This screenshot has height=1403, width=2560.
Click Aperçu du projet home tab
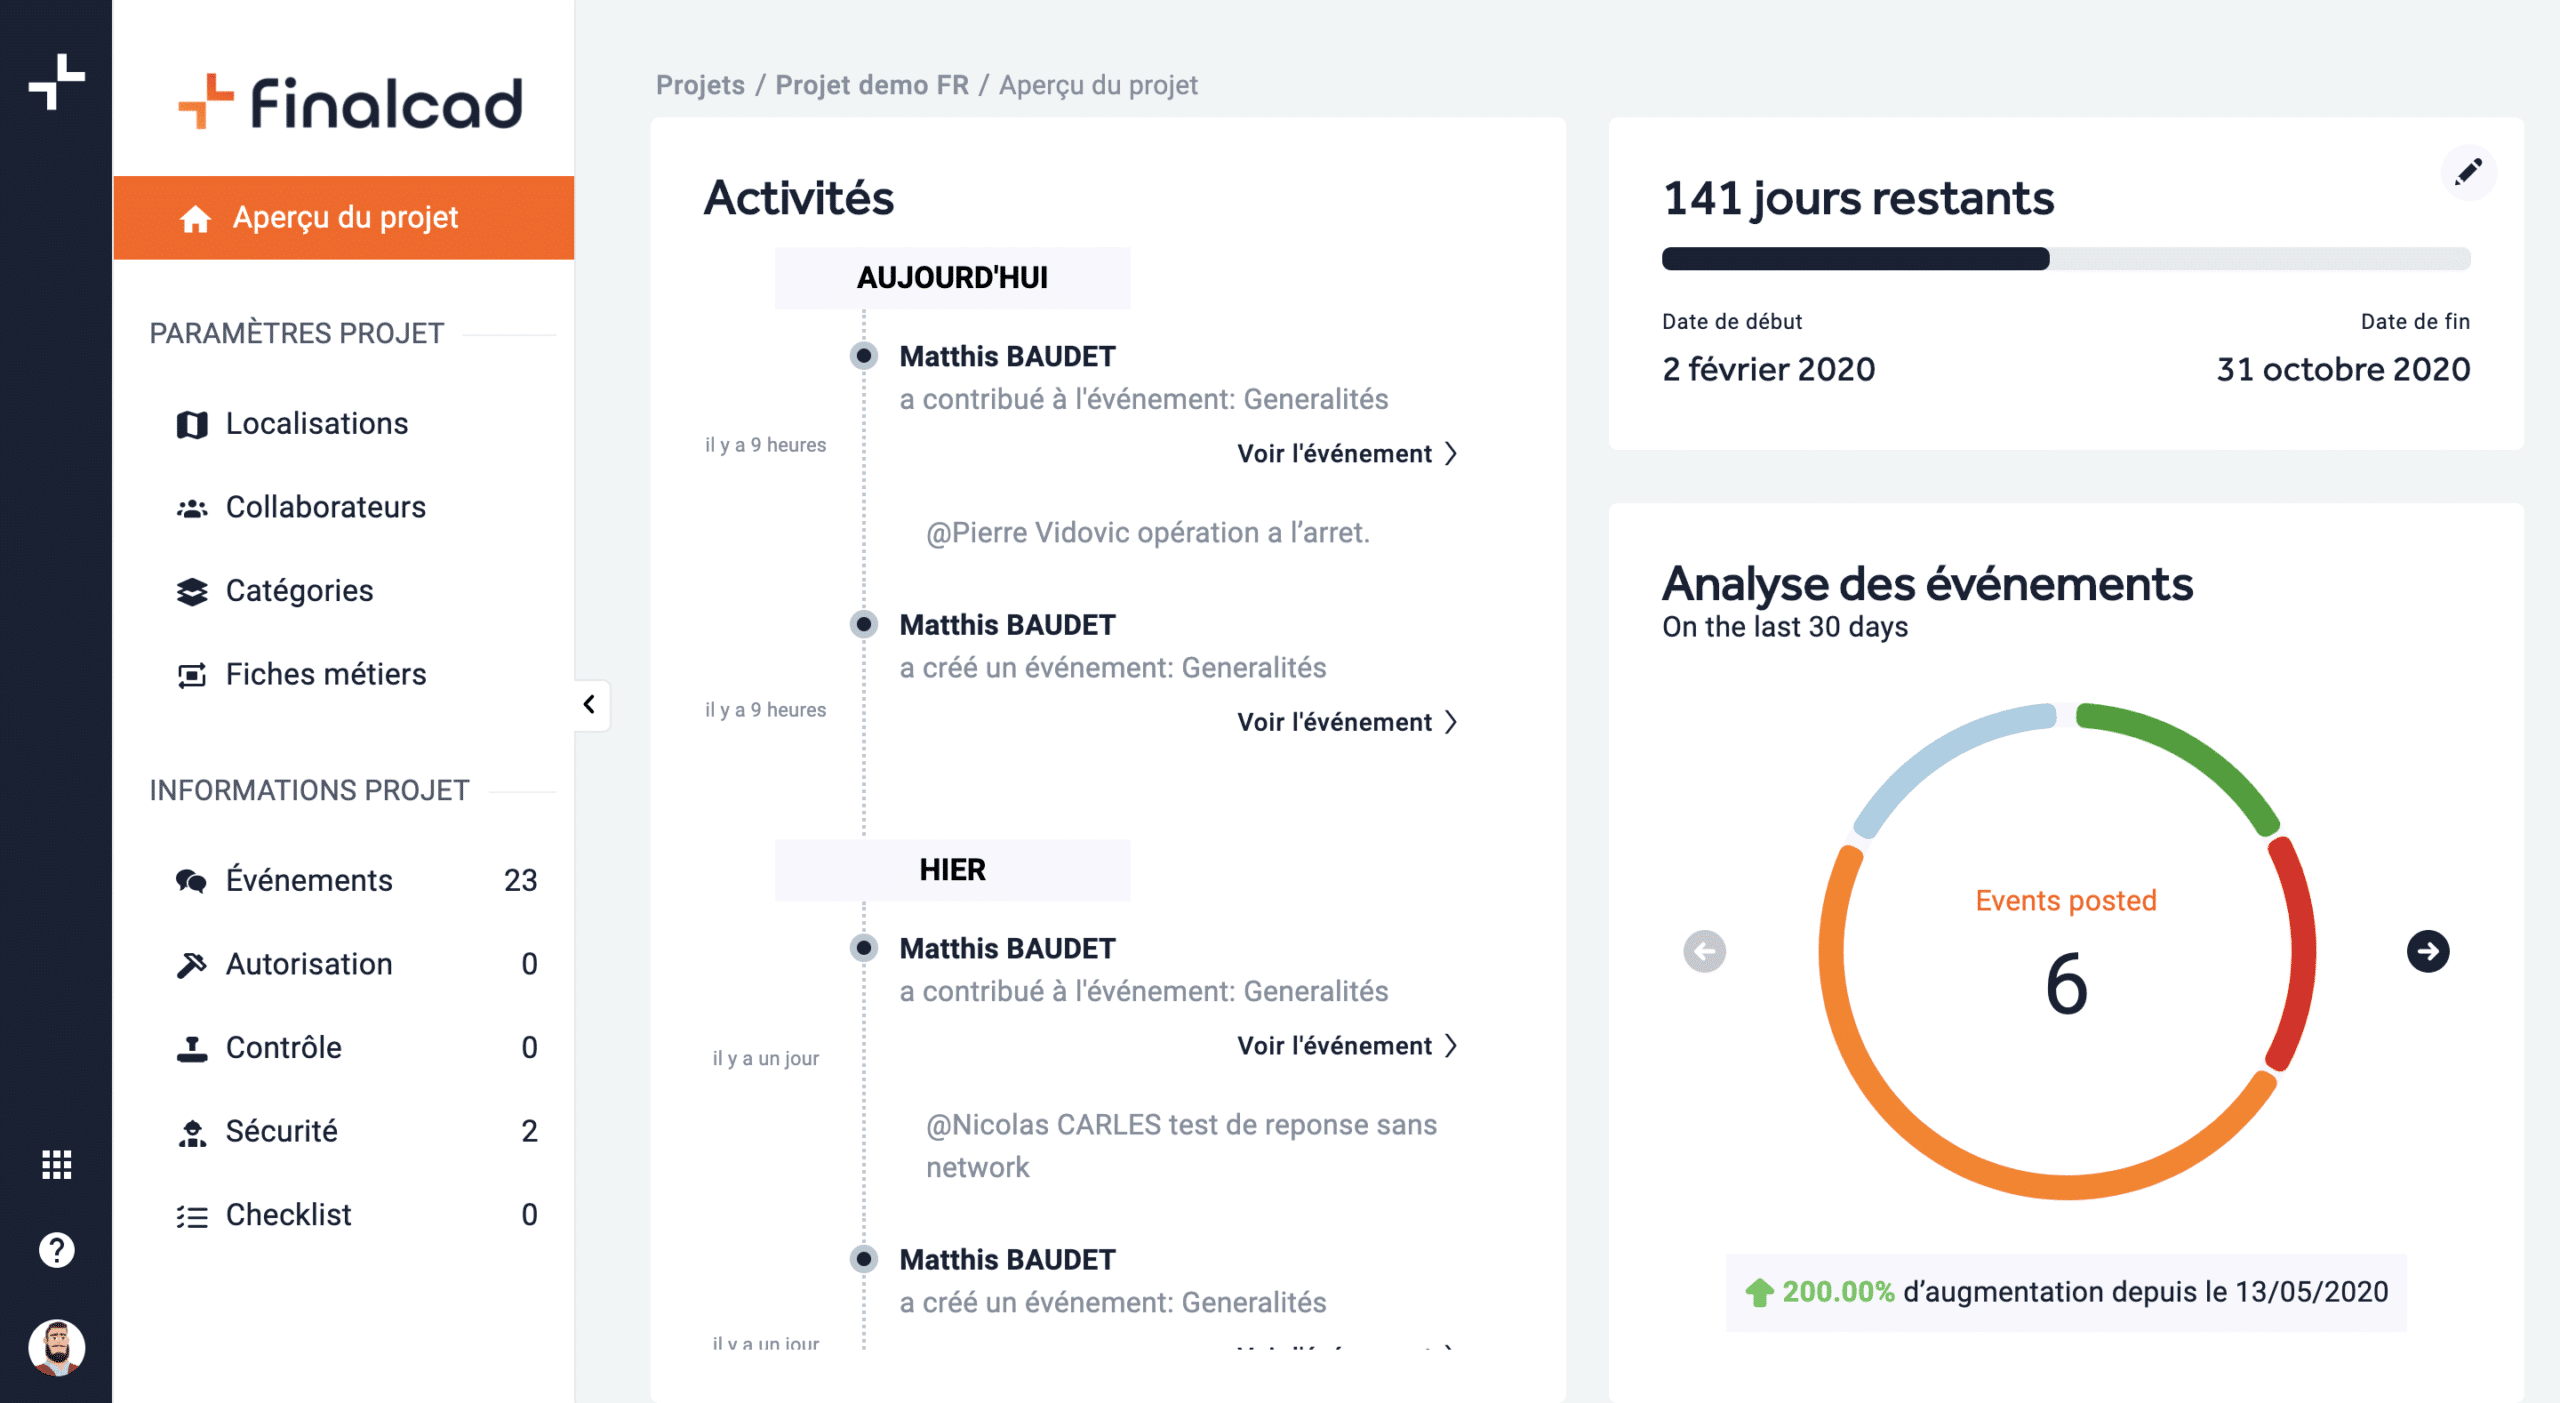(344, 218)
